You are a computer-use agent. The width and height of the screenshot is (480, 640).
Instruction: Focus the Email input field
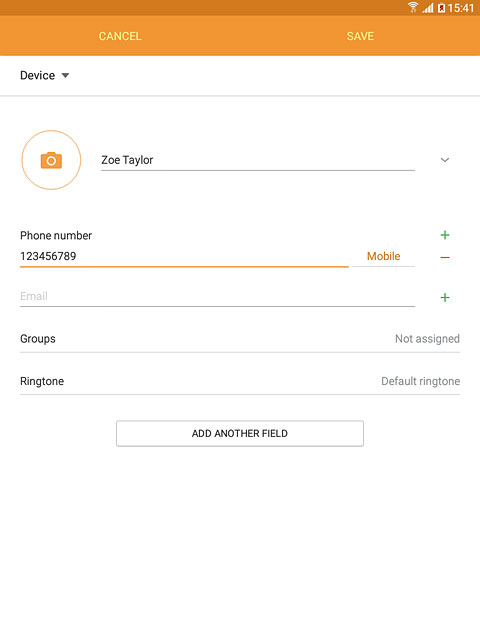pyautogui.click(x=218, y=296)
